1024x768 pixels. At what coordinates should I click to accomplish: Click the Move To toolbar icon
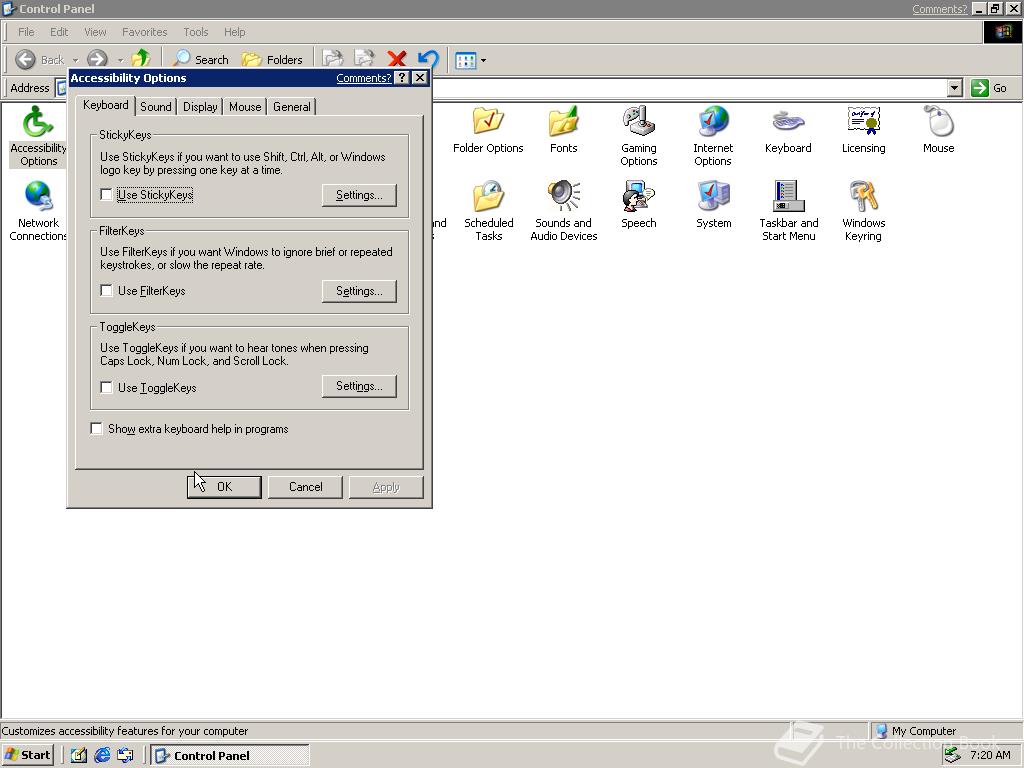pyautogui.click(x=333, y=59)
